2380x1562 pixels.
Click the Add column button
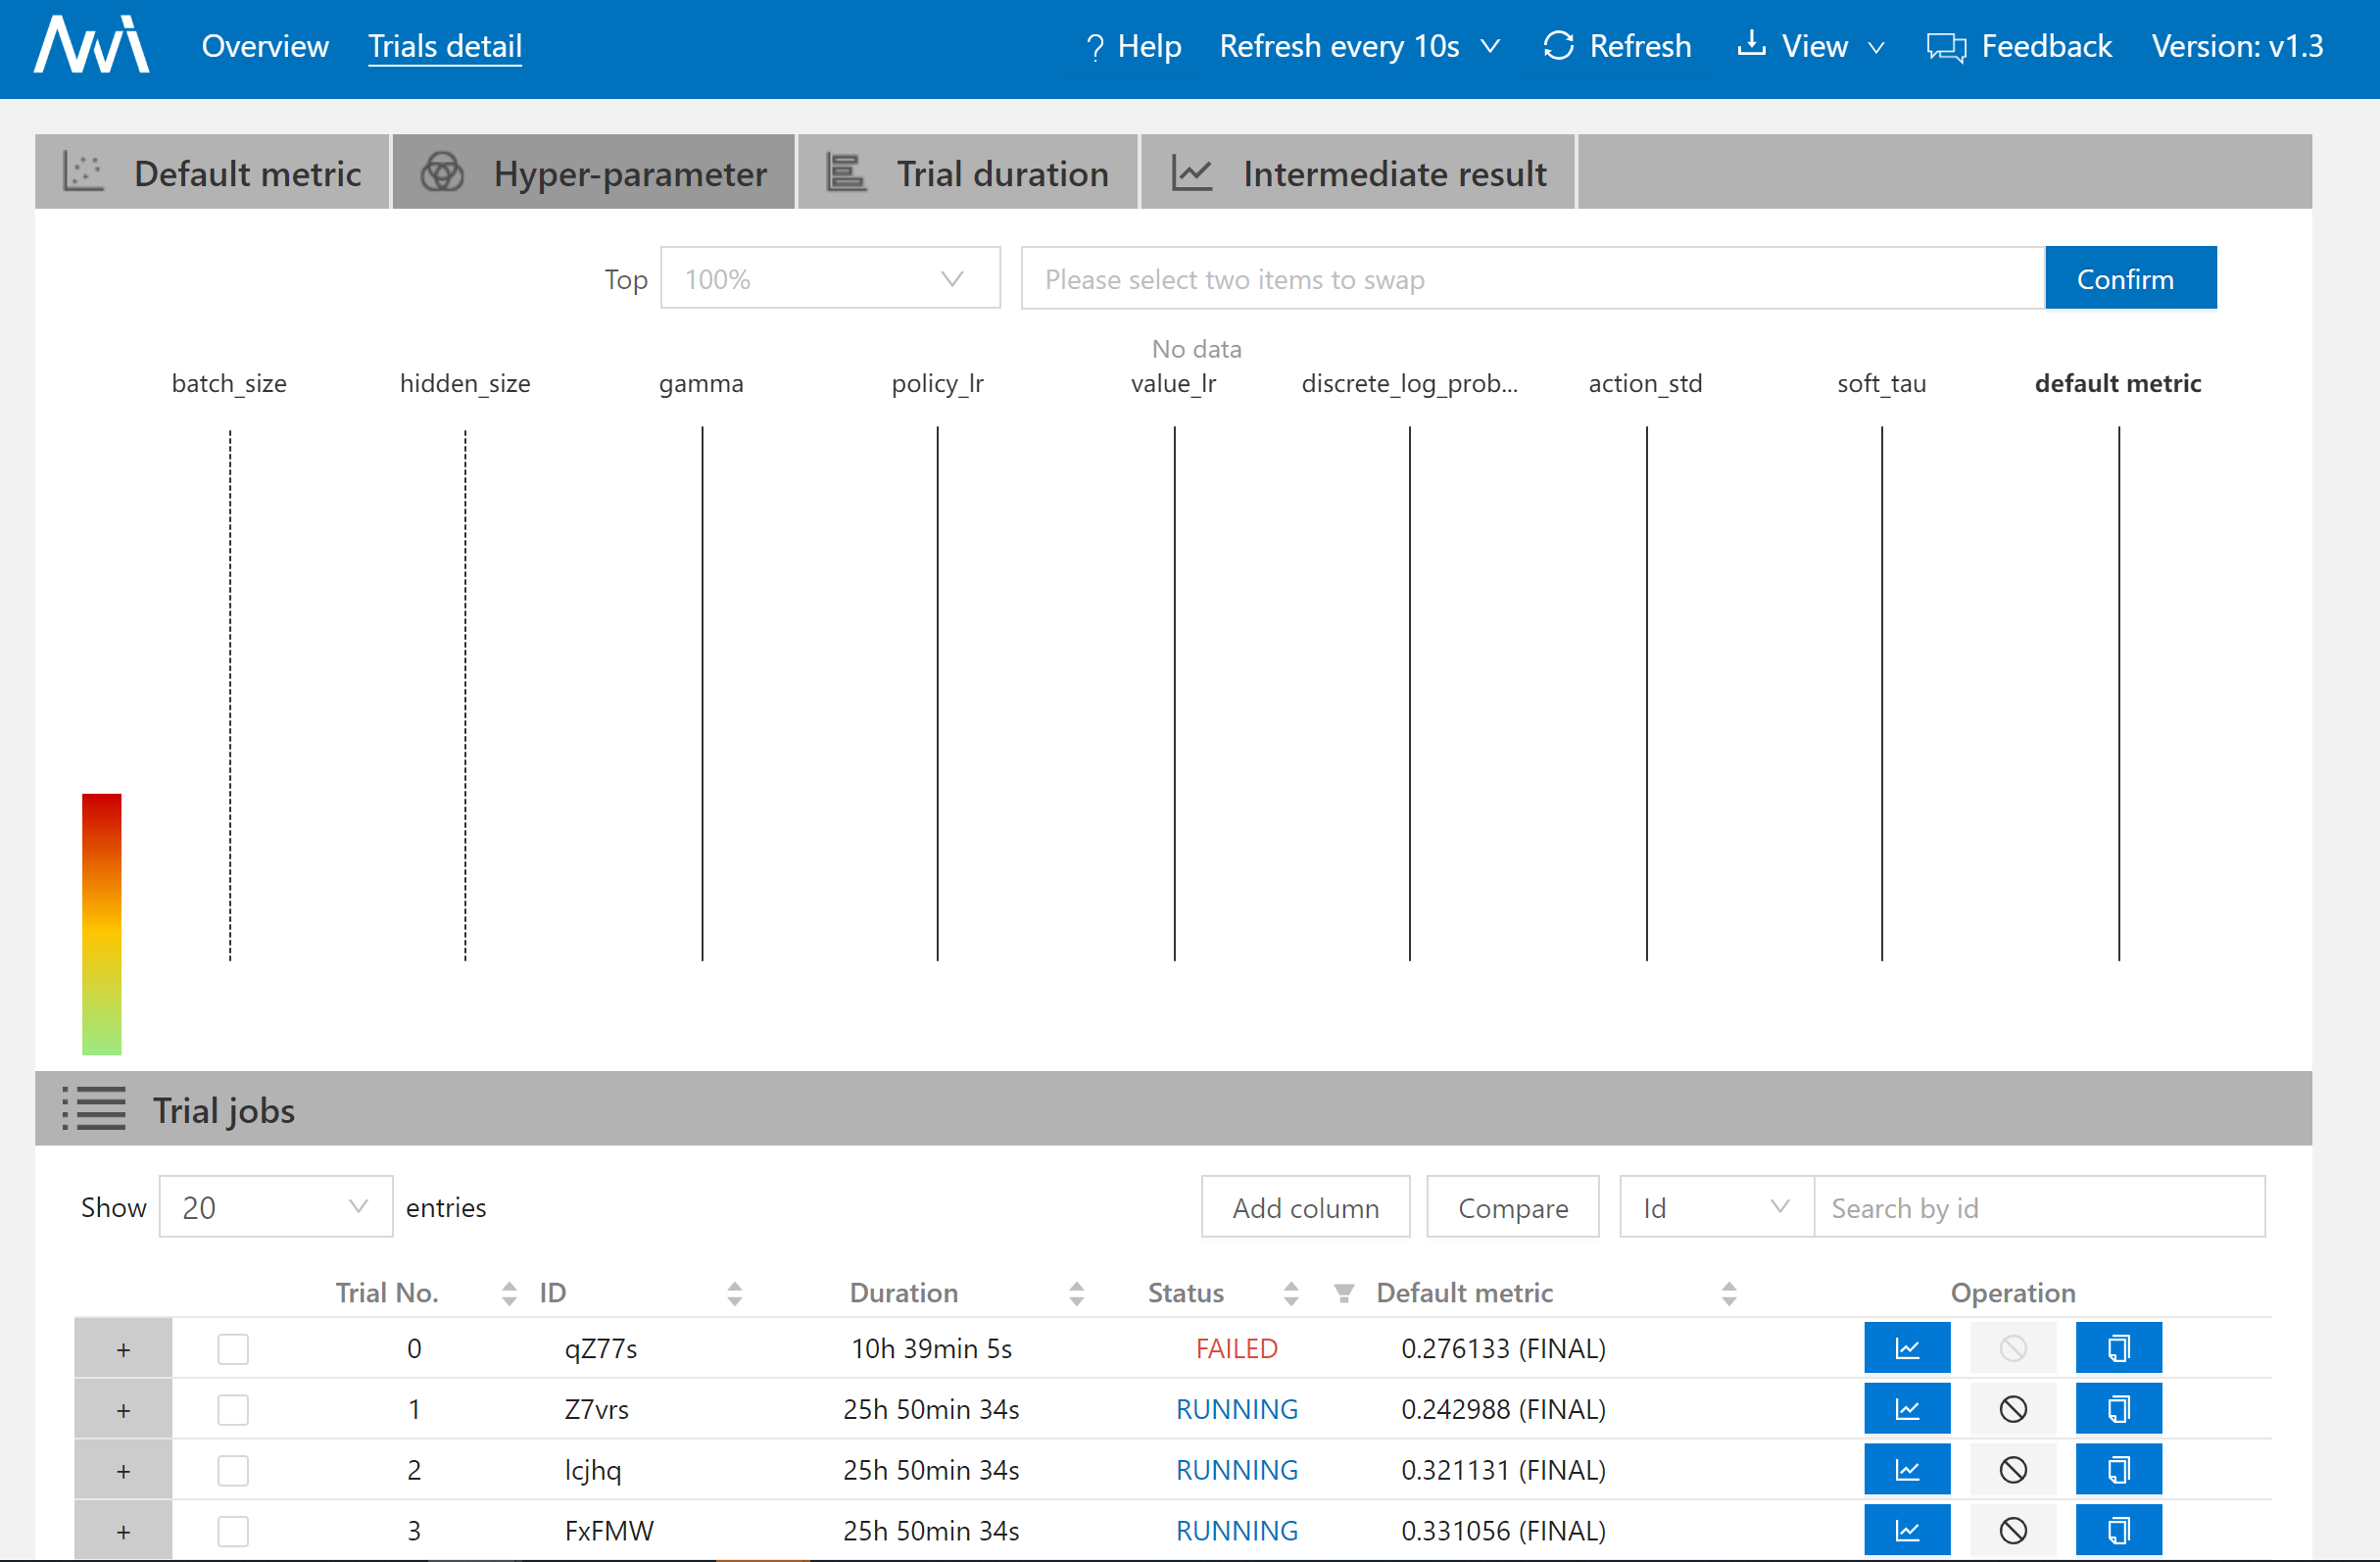(x=1305, y=1207)
